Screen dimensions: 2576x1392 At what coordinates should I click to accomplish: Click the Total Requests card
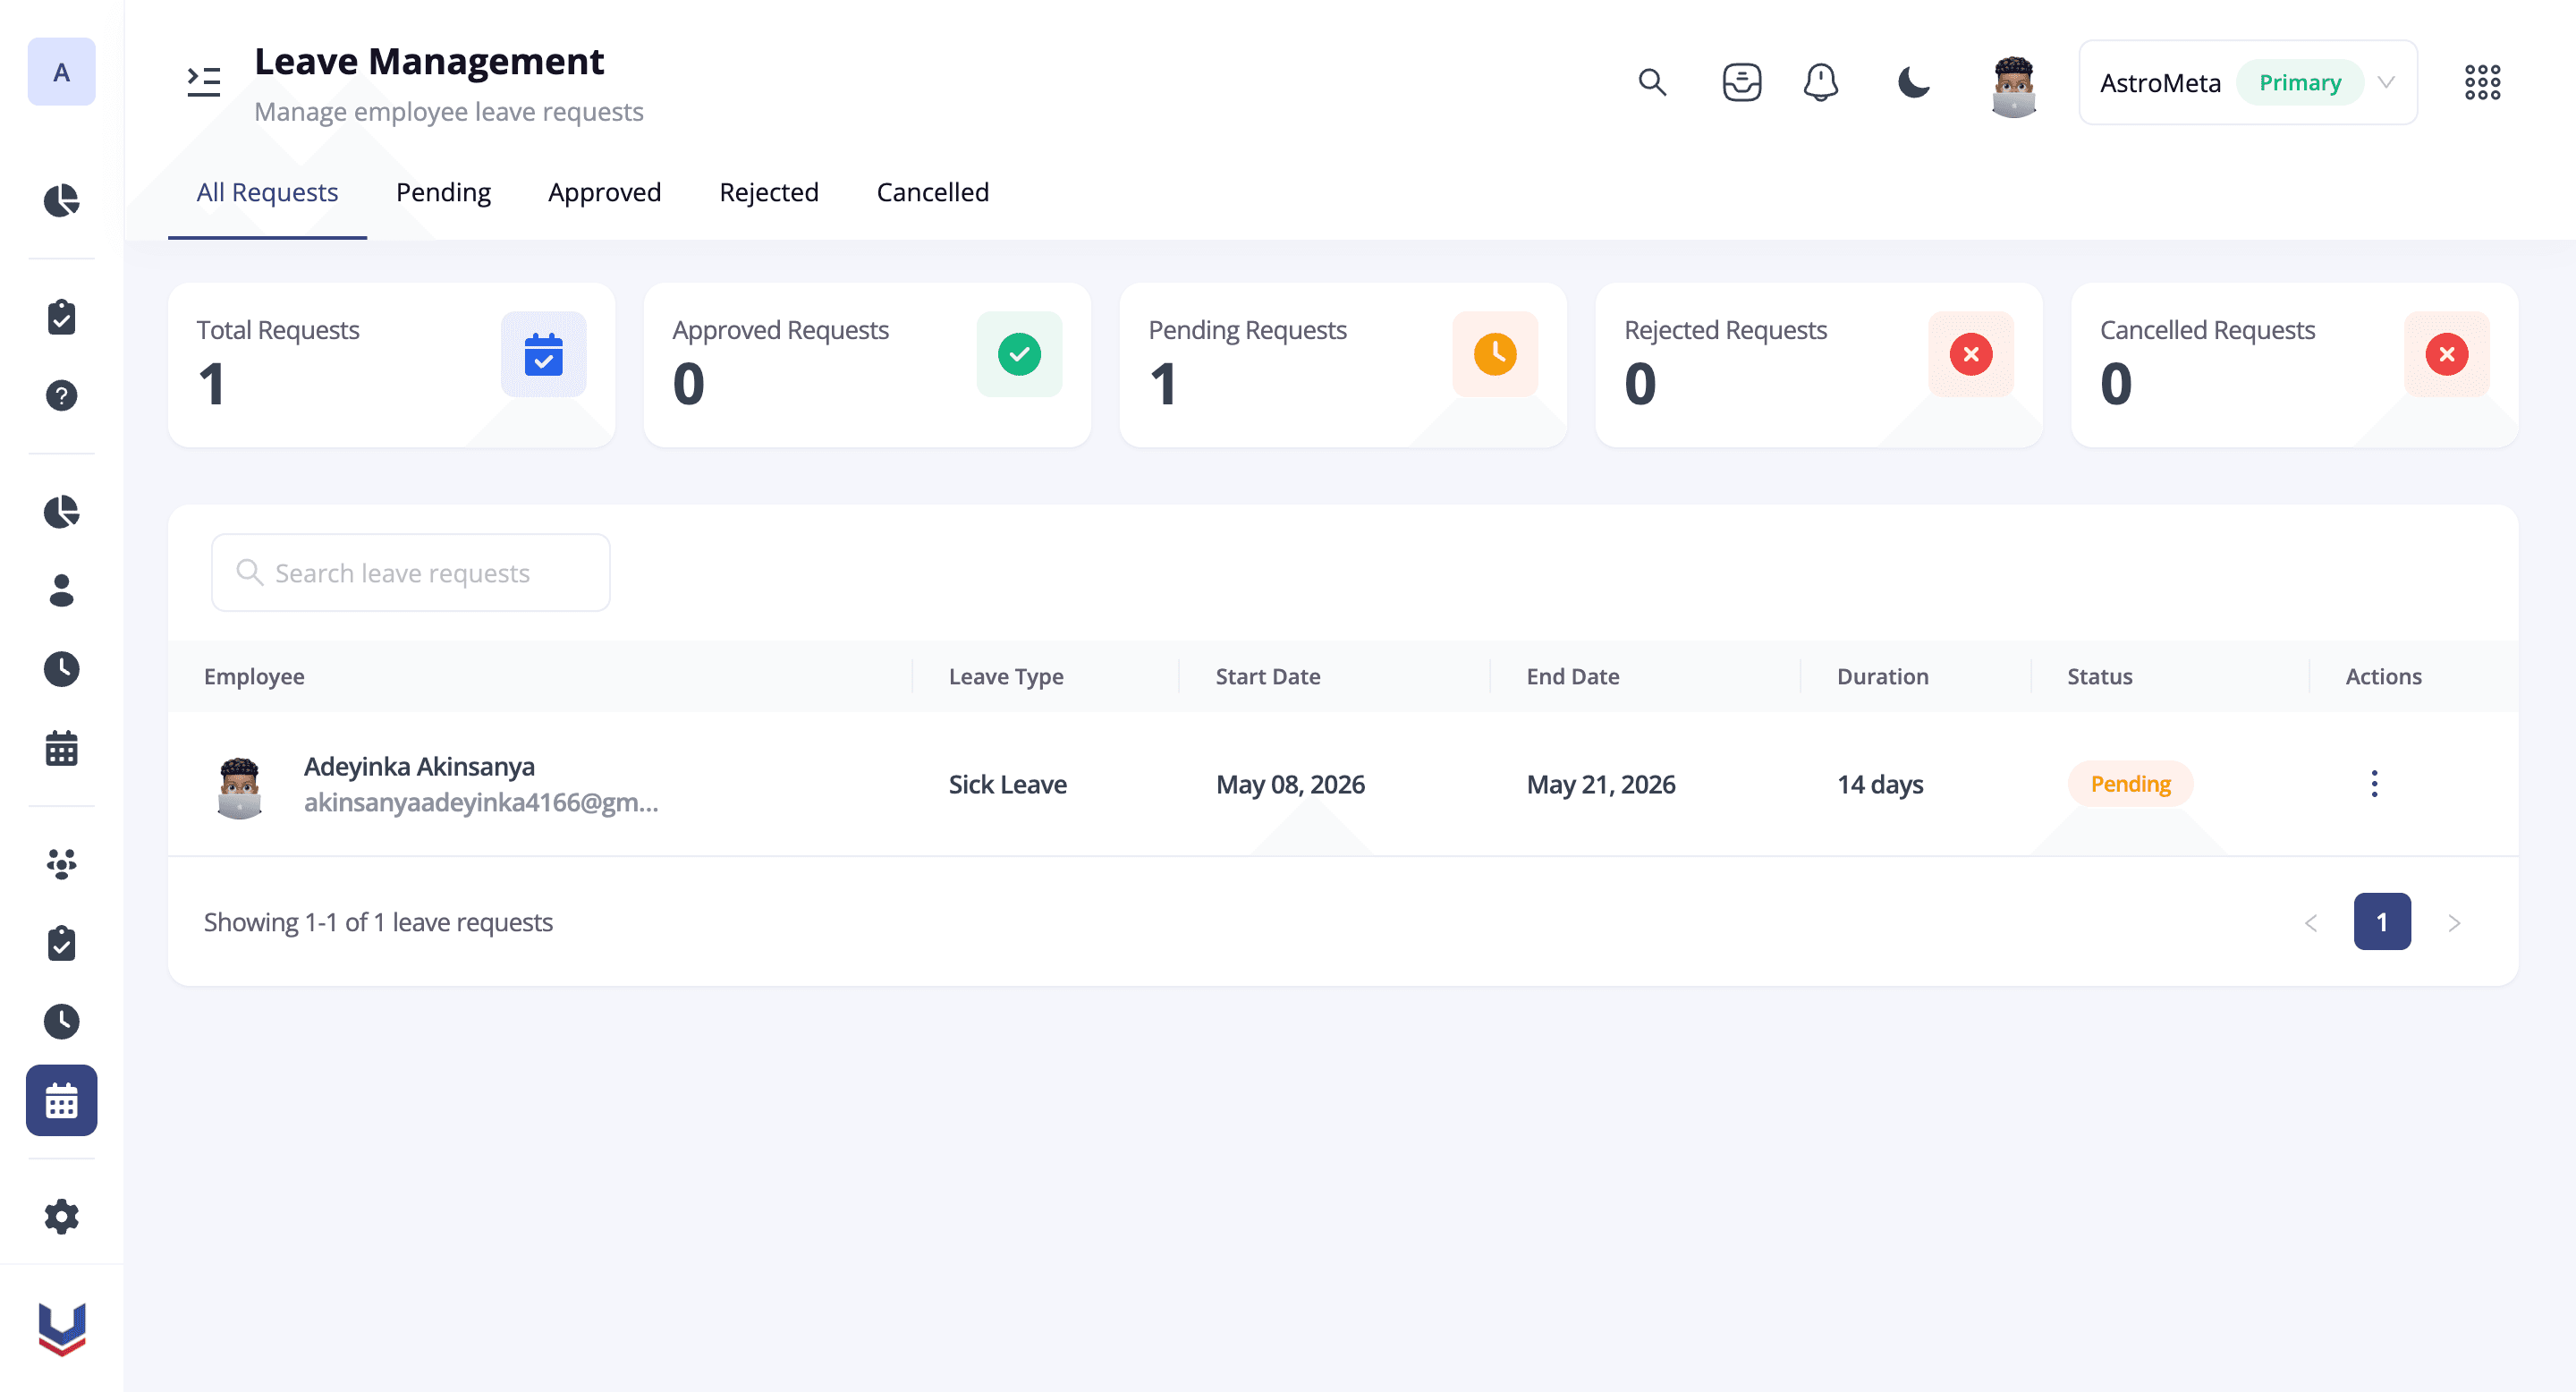[391, 365]
